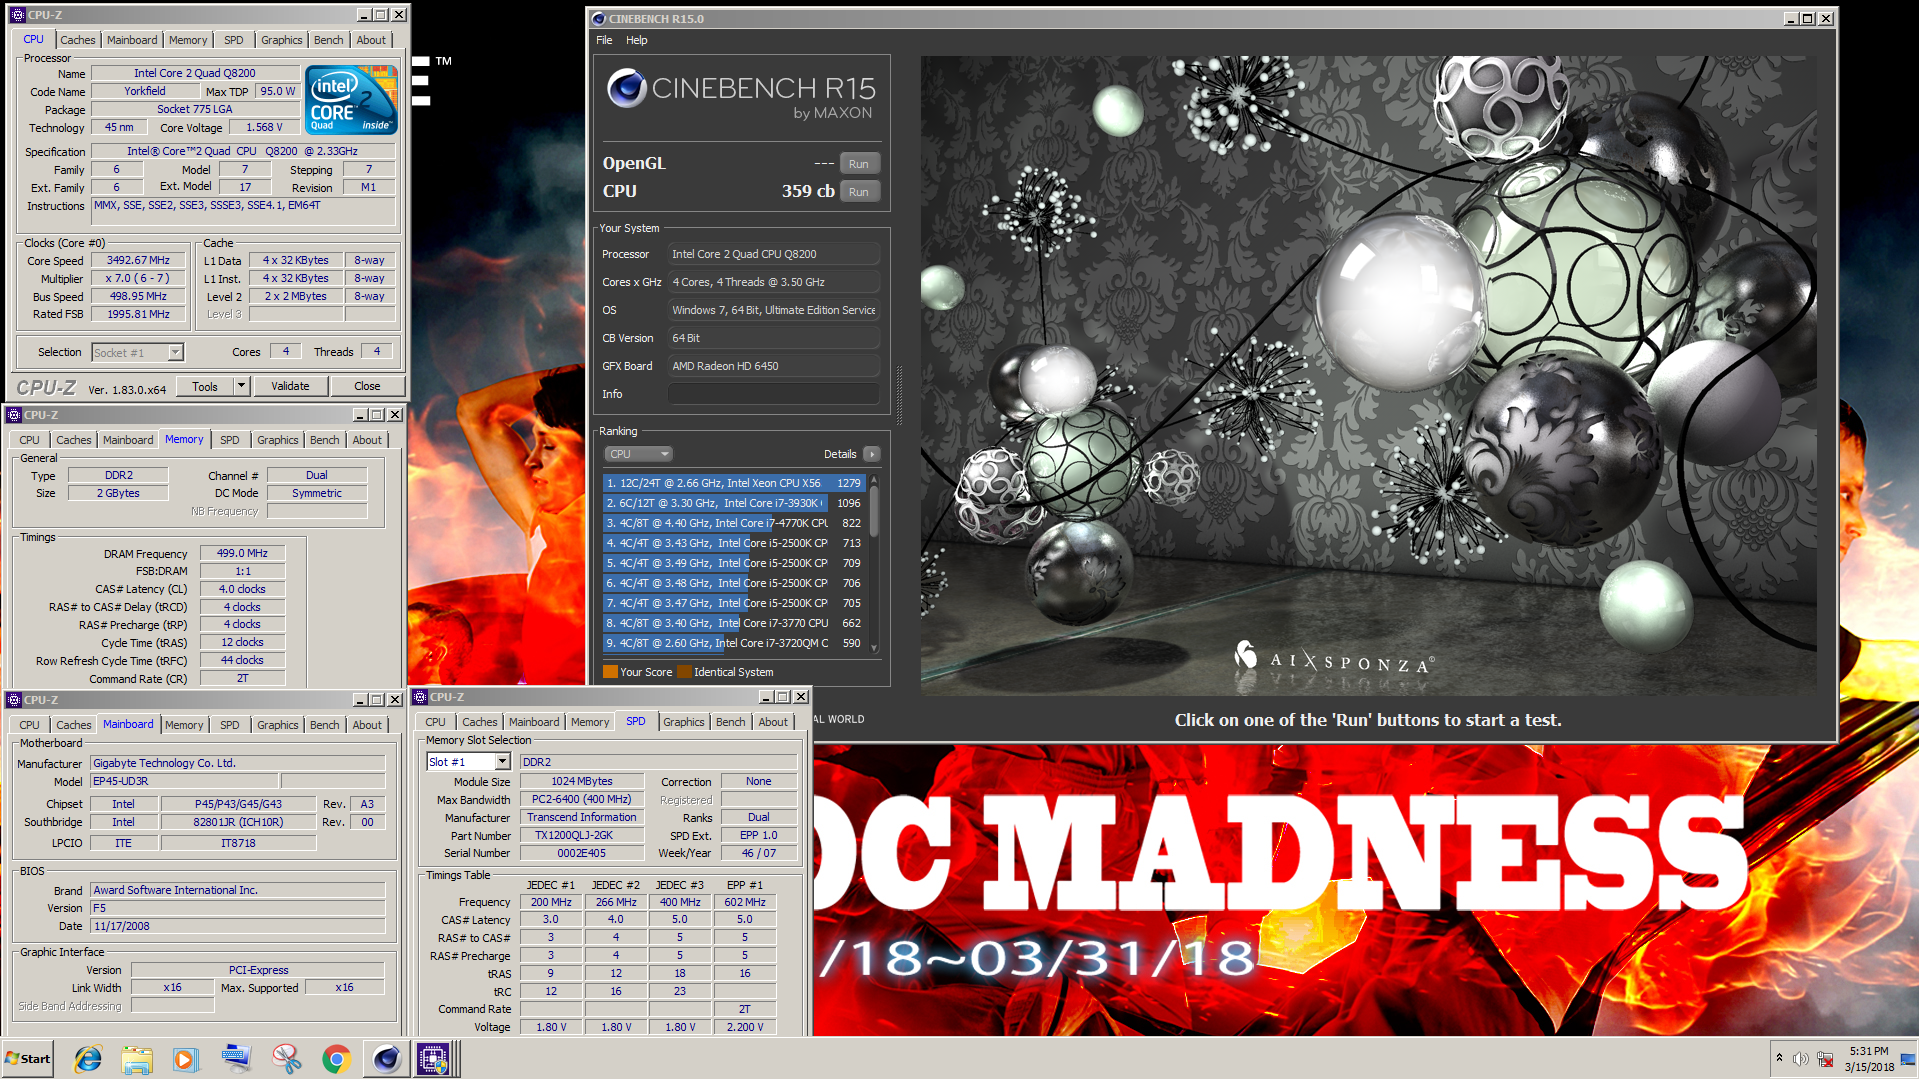Open the File Explorer folder taskbar icon

tap(137, 1059)
